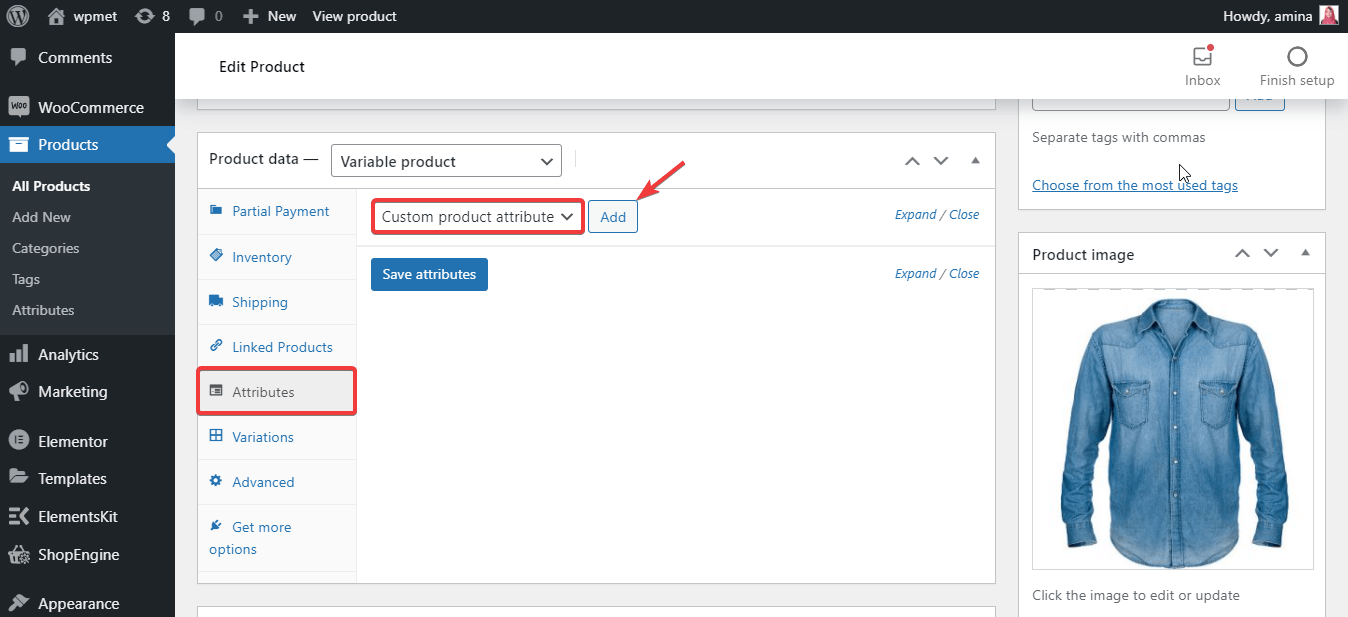Open the updates icon showing 8
Viewport: 1348px width, 617px height.
coord(152,16)
